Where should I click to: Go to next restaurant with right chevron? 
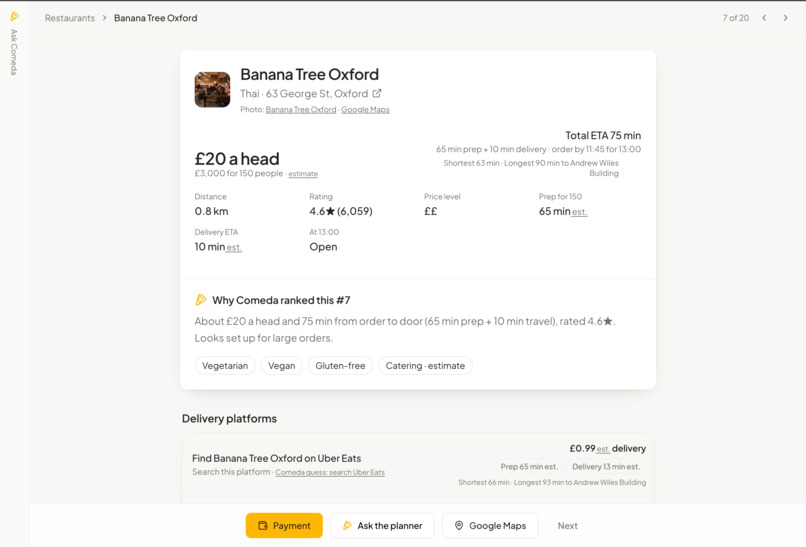click(x=785, y=18)
